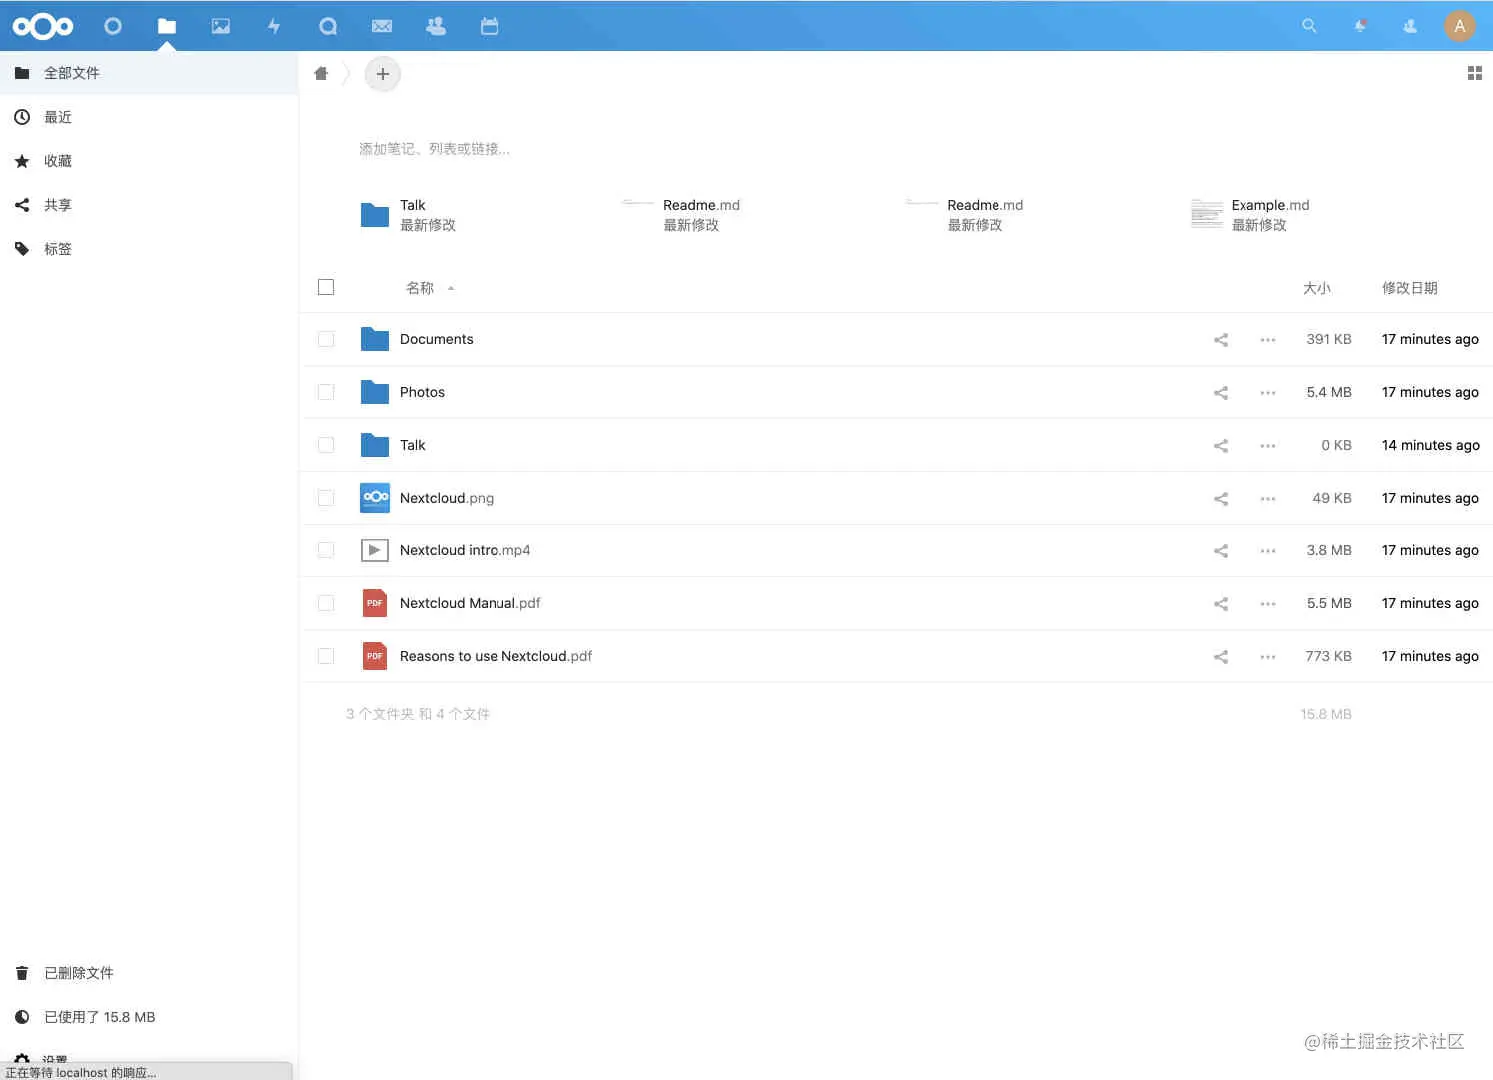The height and width of the screenshot is (1080, 1493).
Task: Open the contacts menu icon in header
Action: (1410, 26)
